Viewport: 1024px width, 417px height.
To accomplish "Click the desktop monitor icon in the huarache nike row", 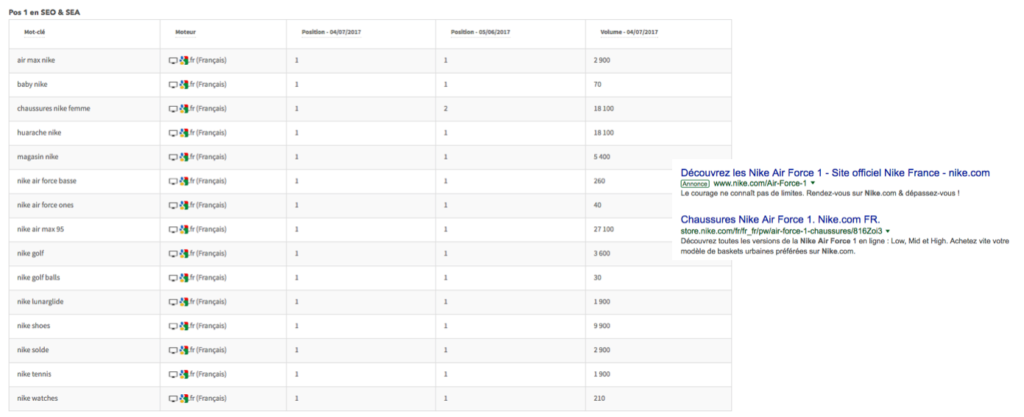I will click(173, 133).
